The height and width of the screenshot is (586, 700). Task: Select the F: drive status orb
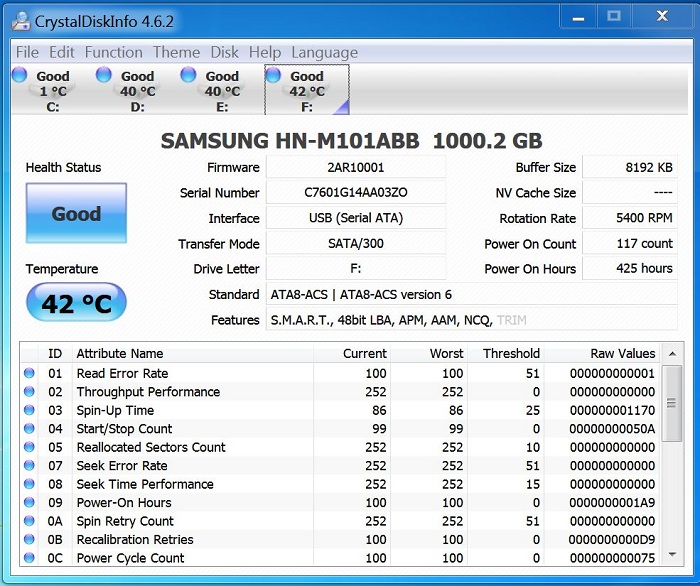pyautogui.click(x=273, y=75)
